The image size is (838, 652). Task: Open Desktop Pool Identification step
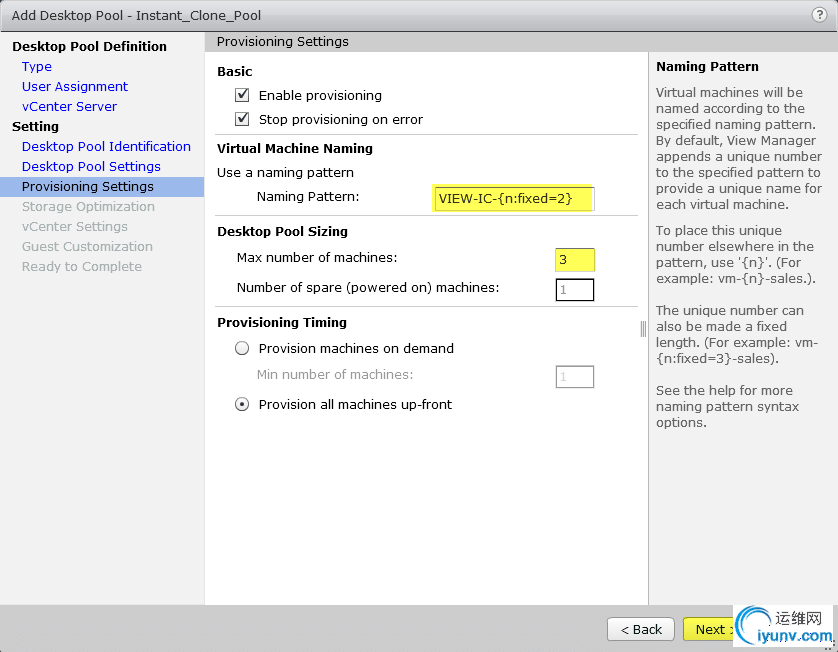click(106, 146)
